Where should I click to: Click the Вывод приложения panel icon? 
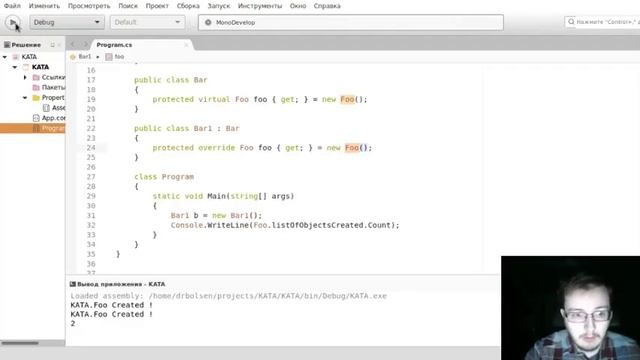click(73, 284)
